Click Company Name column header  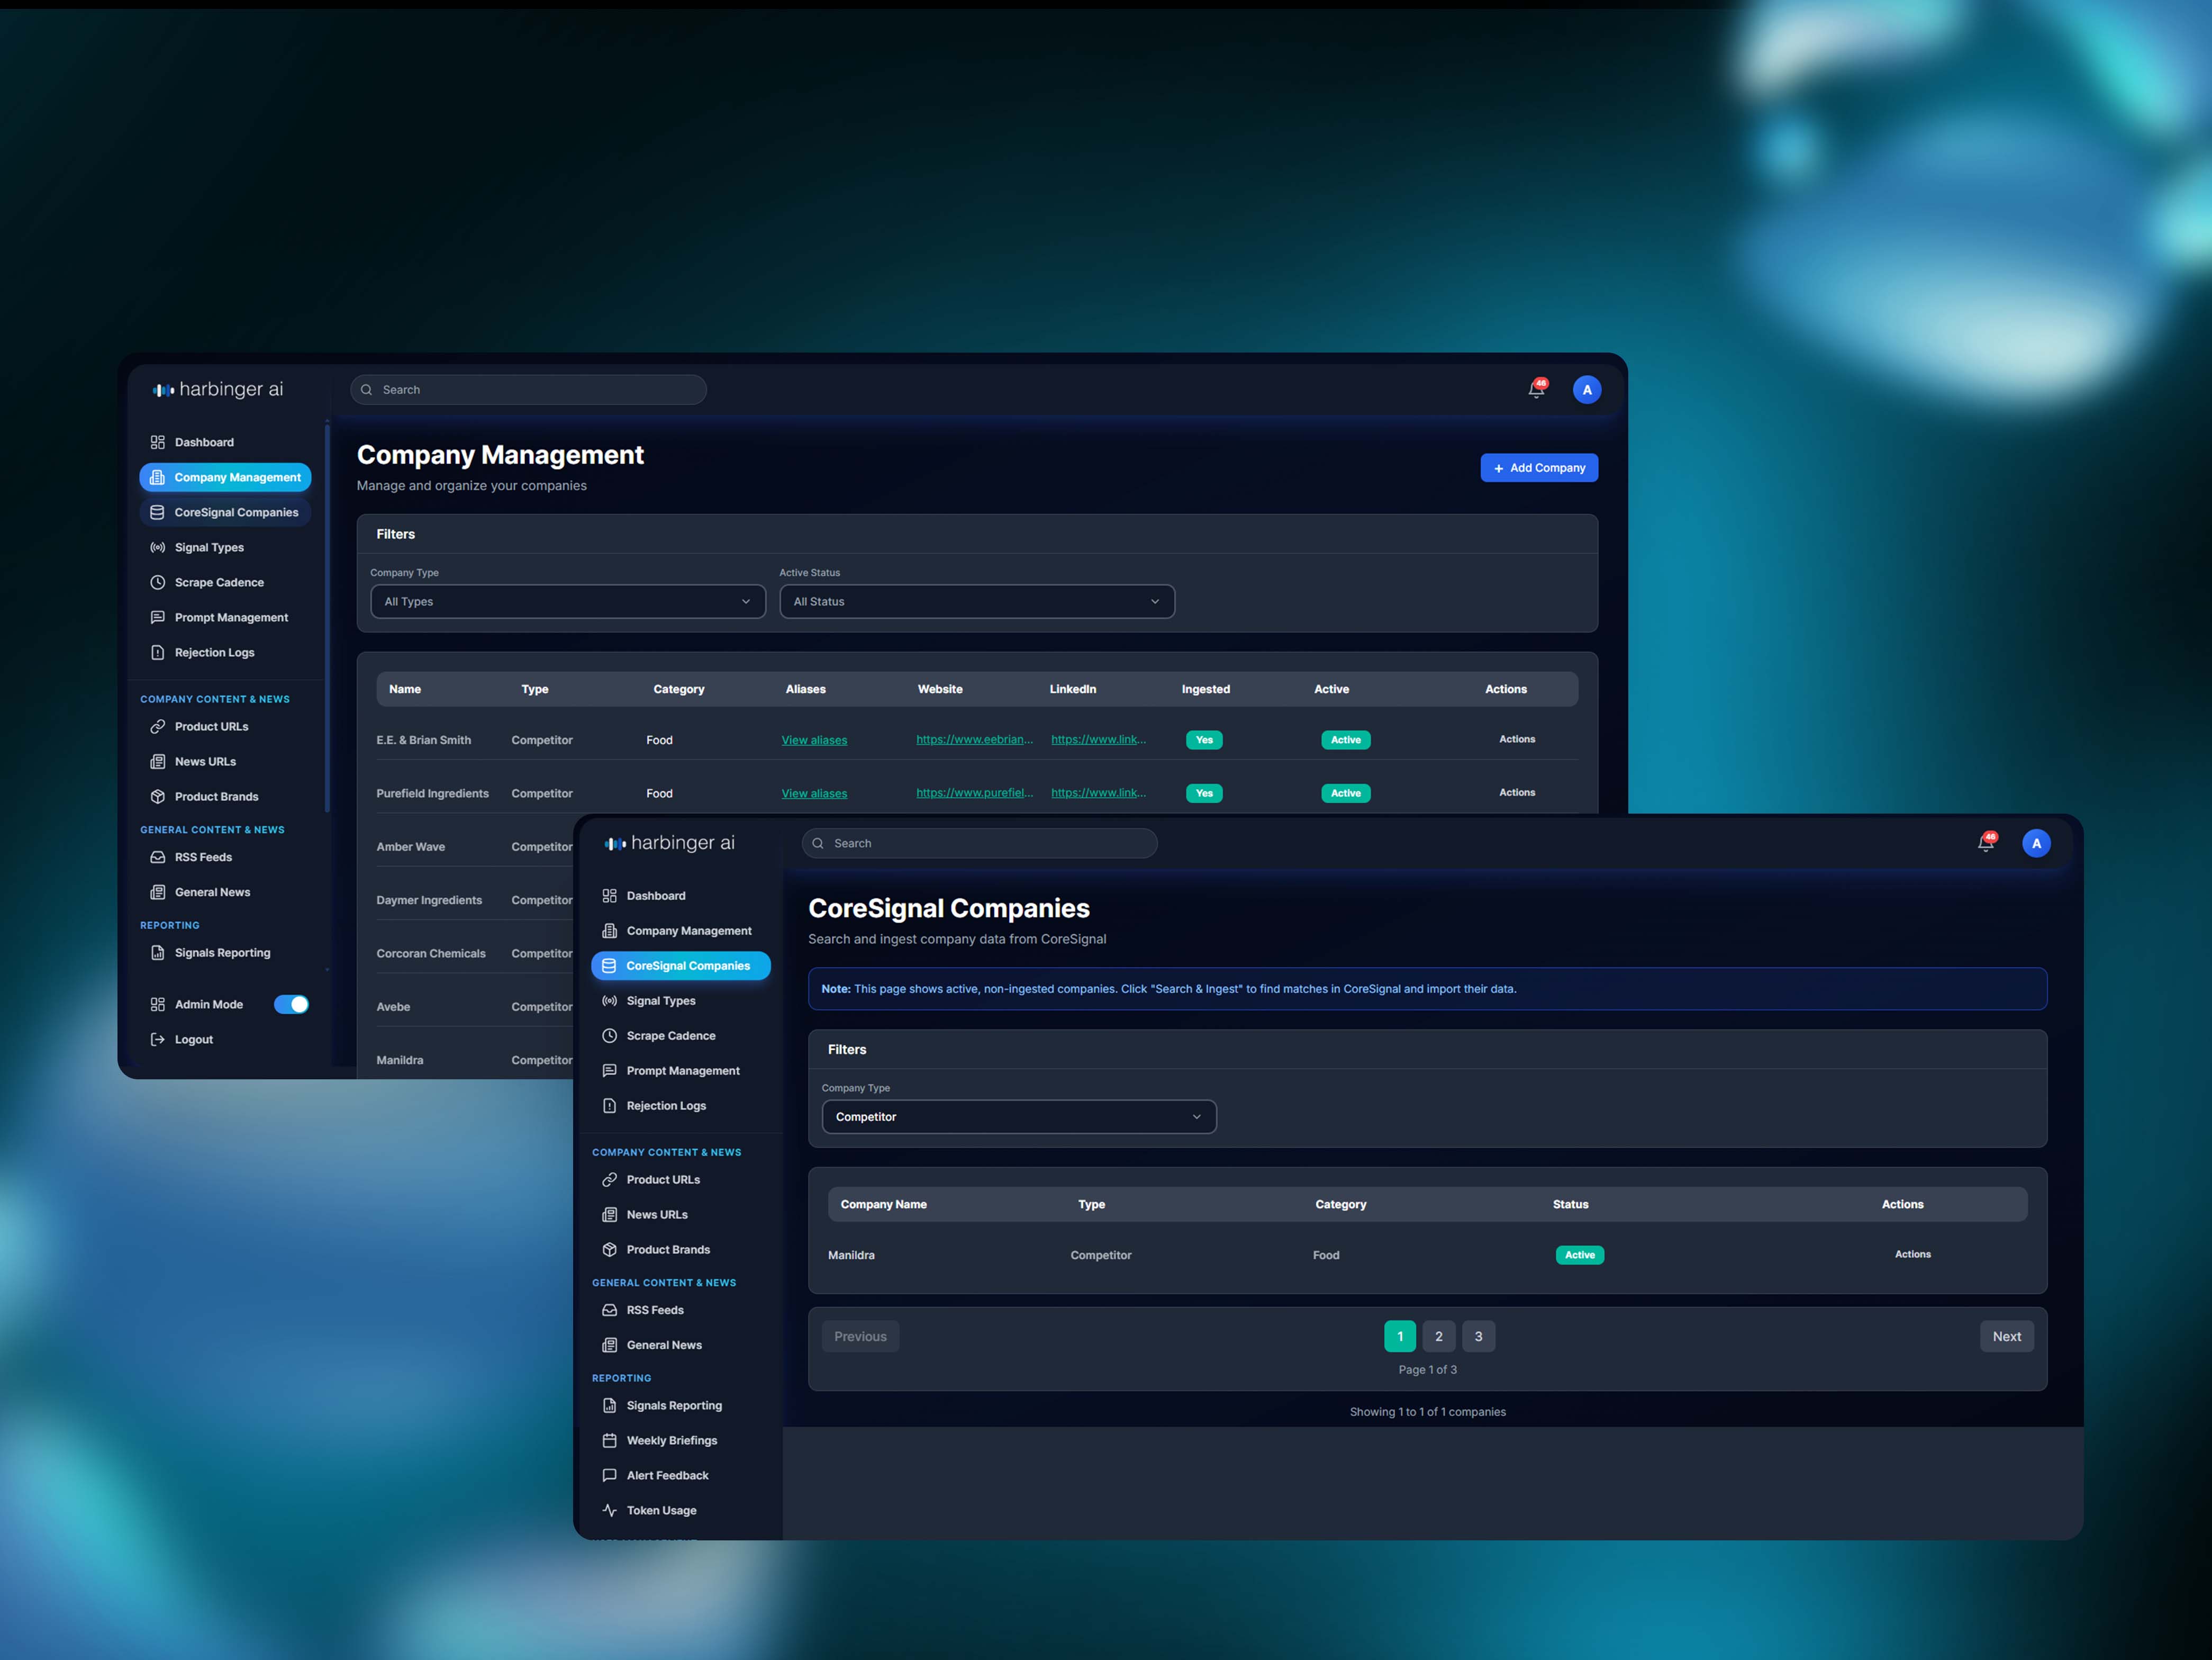884,1204
